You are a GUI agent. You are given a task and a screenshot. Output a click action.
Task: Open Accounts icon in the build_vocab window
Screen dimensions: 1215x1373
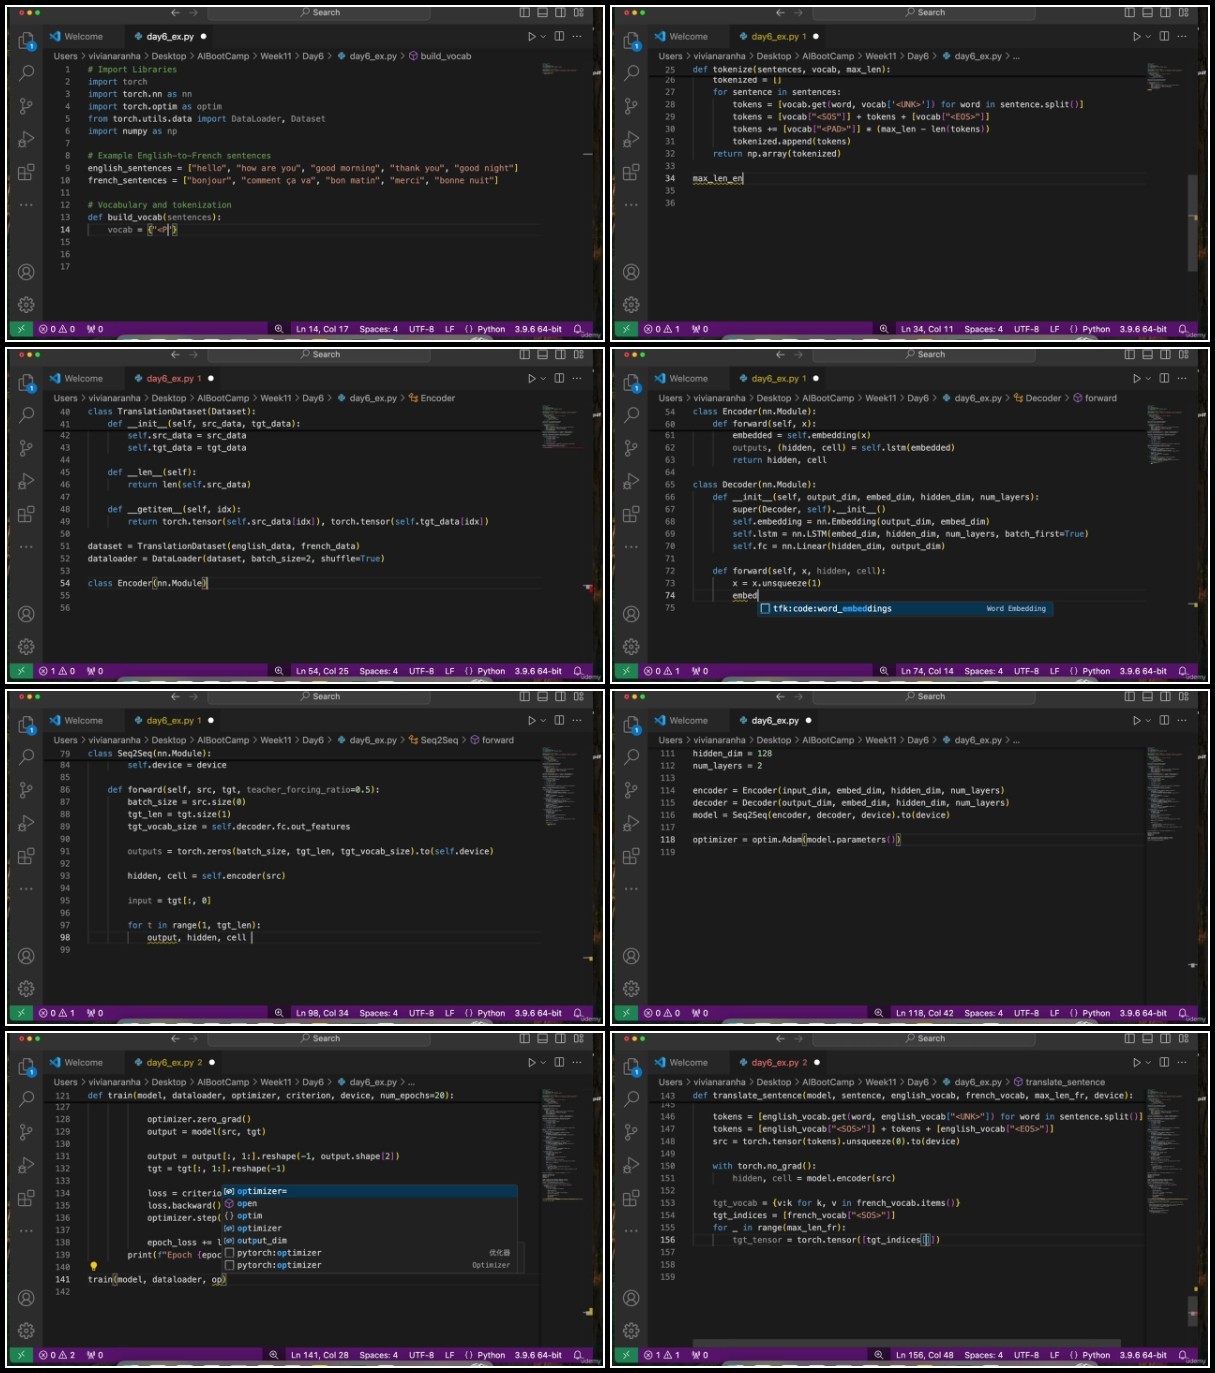26,272
